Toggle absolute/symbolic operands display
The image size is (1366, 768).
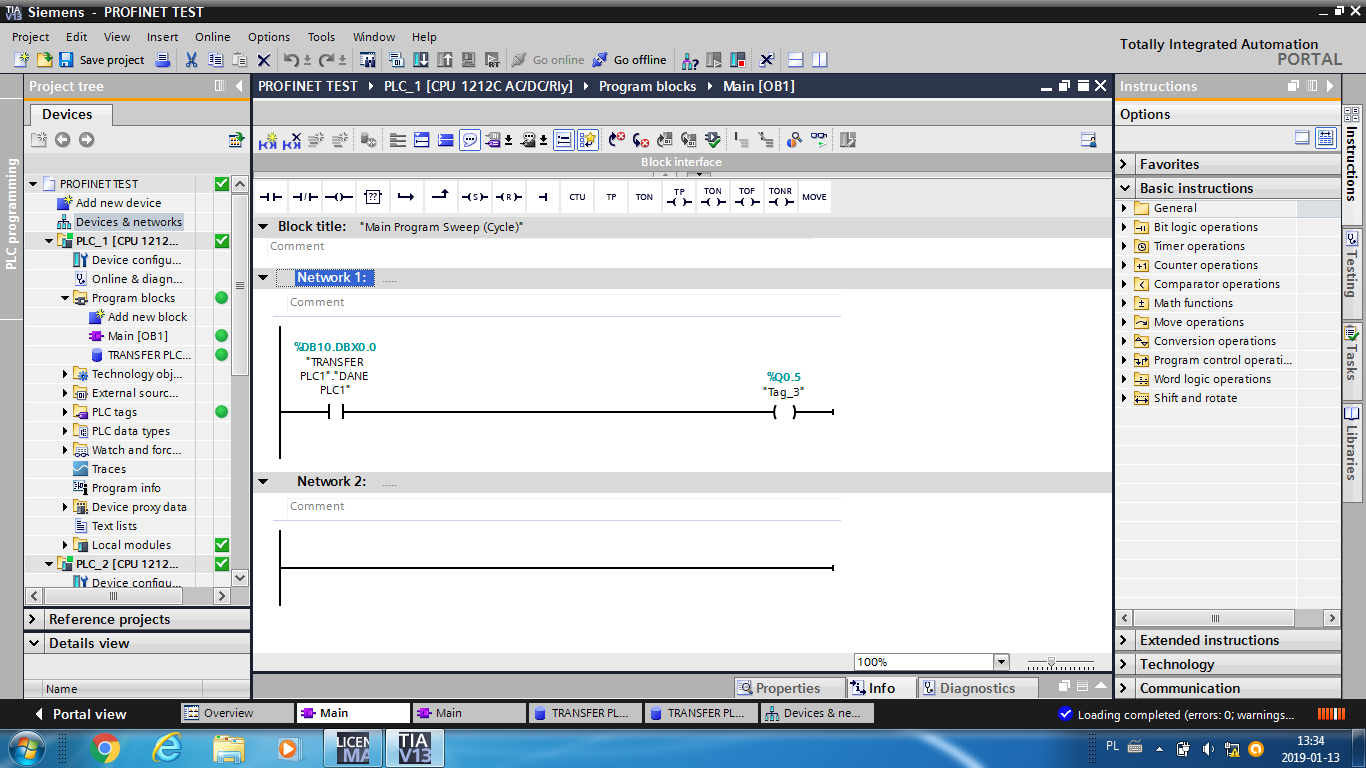494,141
